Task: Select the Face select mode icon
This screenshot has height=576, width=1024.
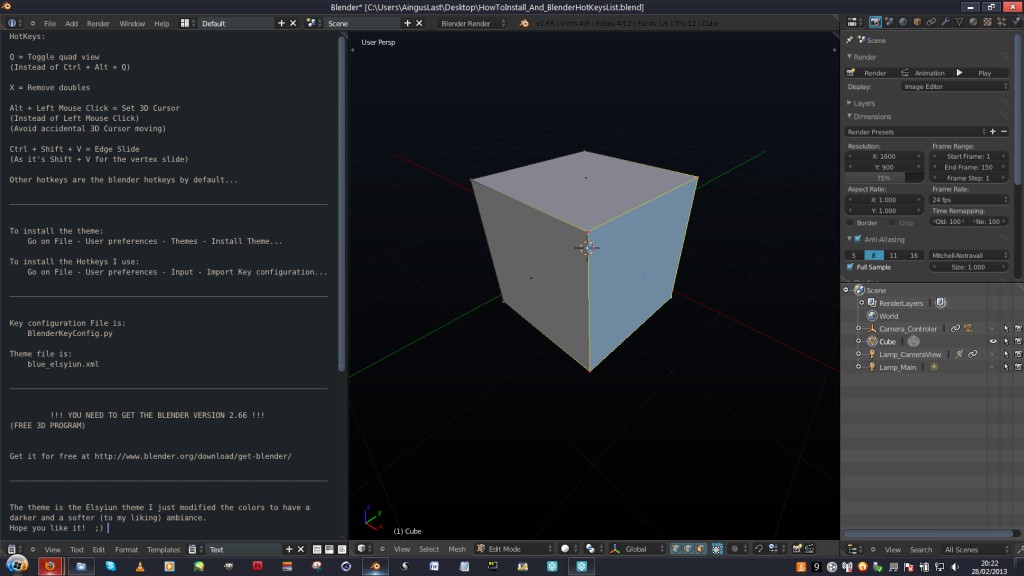Action: [700, 548]
